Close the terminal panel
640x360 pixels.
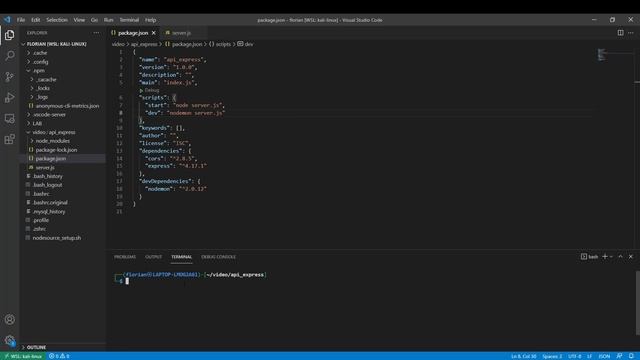point(631,256)
